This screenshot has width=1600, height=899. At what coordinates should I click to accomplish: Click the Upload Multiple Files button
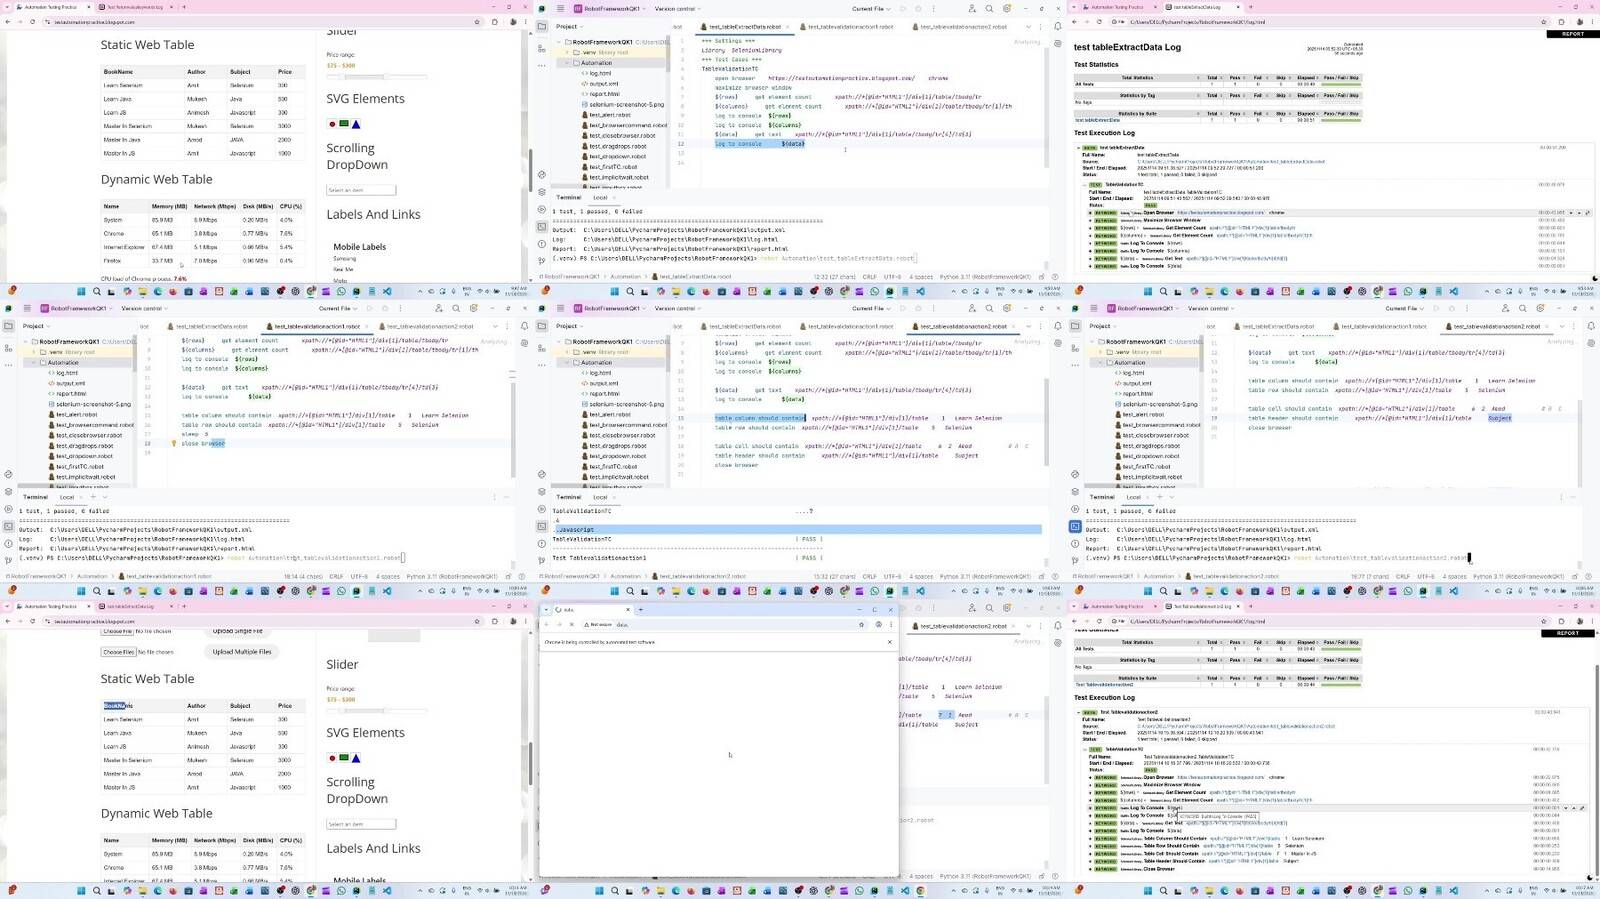click(x=242, y=652)
